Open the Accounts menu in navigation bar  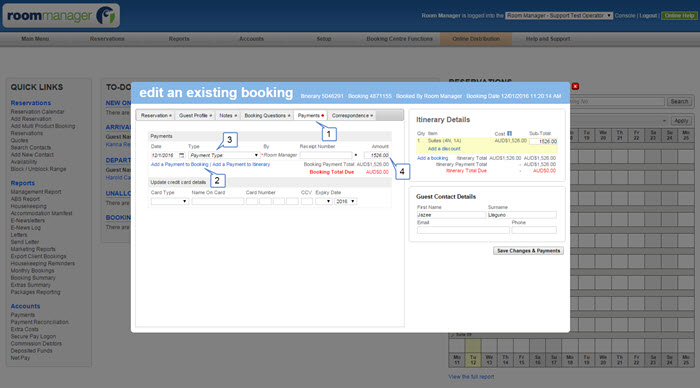coord(251,39)
